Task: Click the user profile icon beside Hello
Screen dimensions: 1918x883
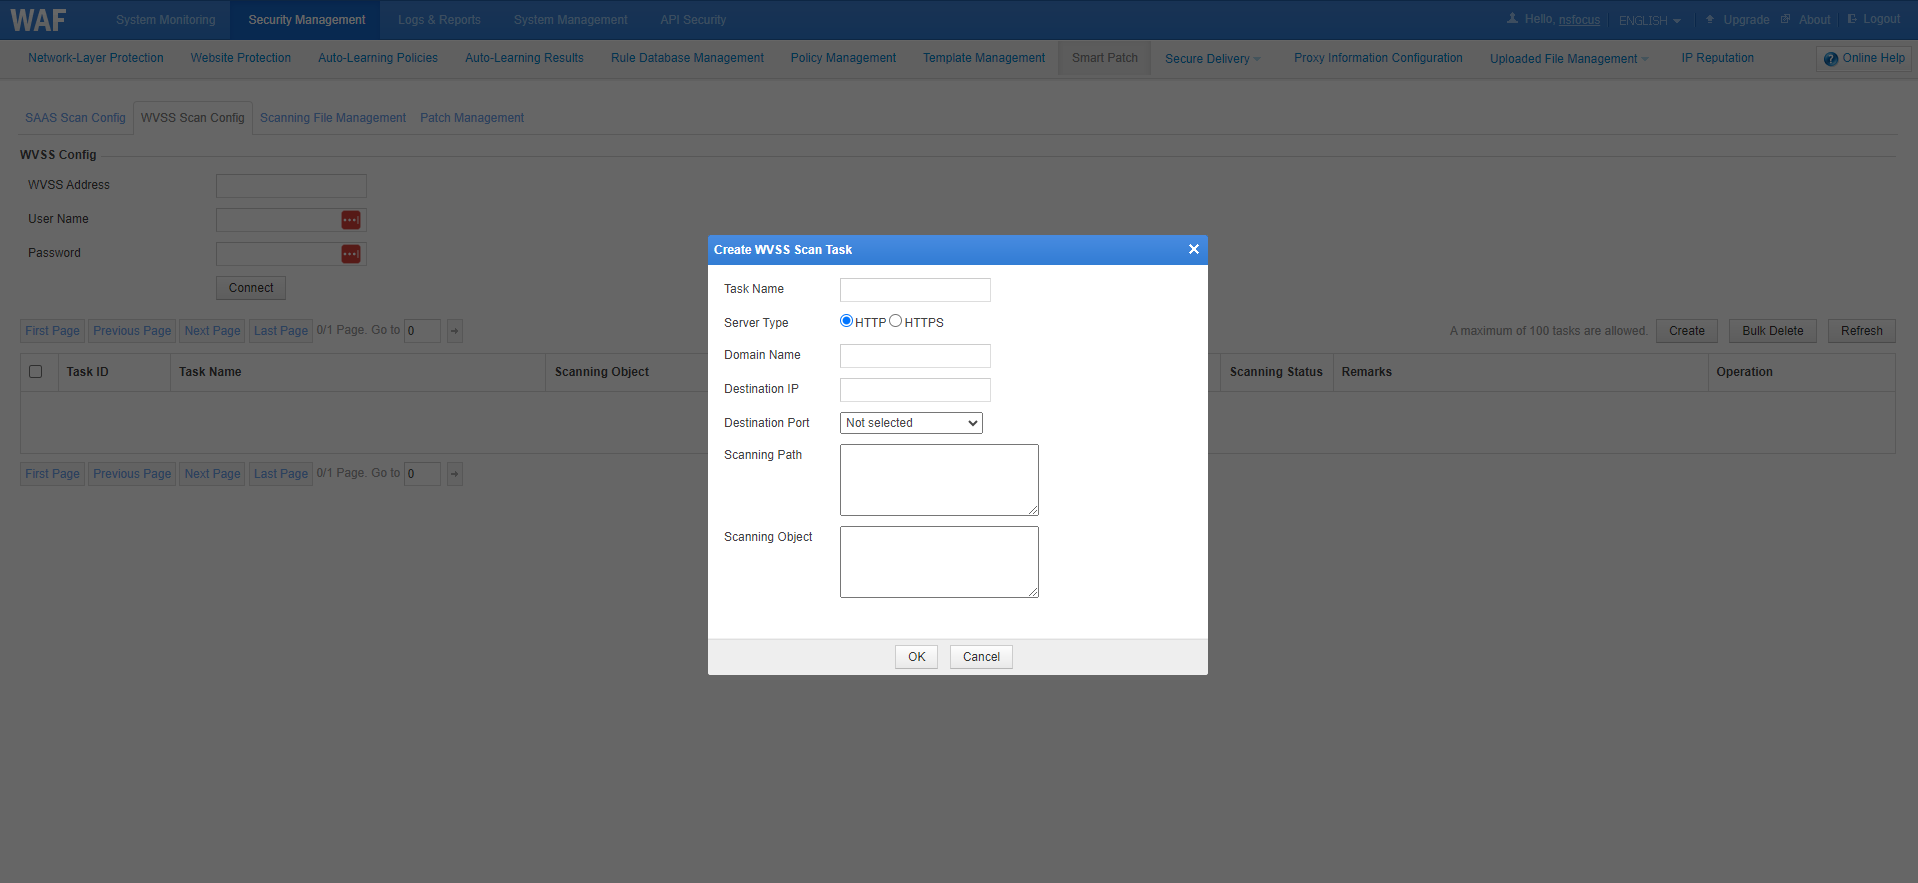Action: click(x=1512, y=19)
